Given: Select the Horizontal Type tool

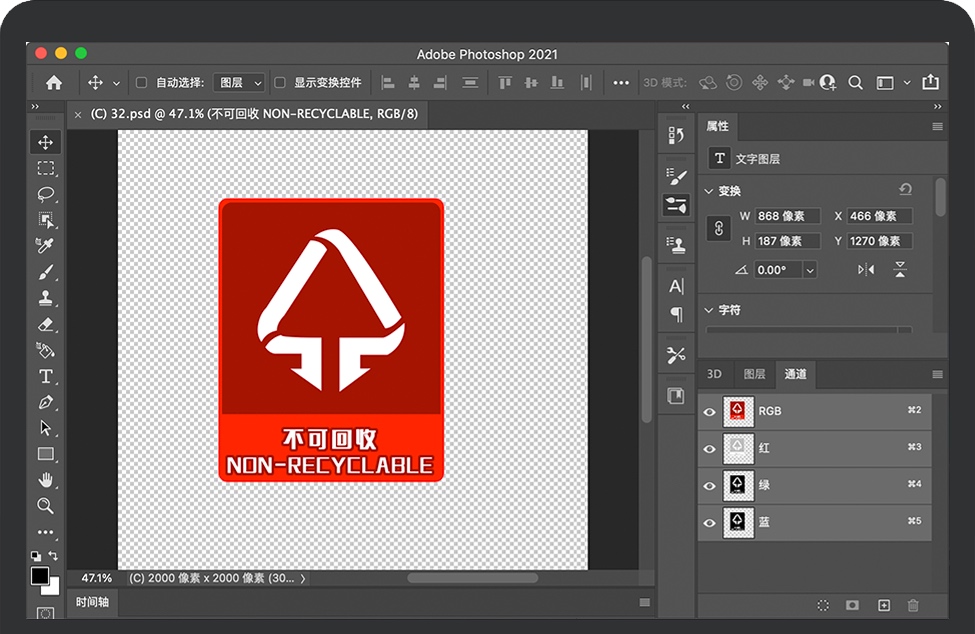Looking at the screenshot, I should 46,376.
